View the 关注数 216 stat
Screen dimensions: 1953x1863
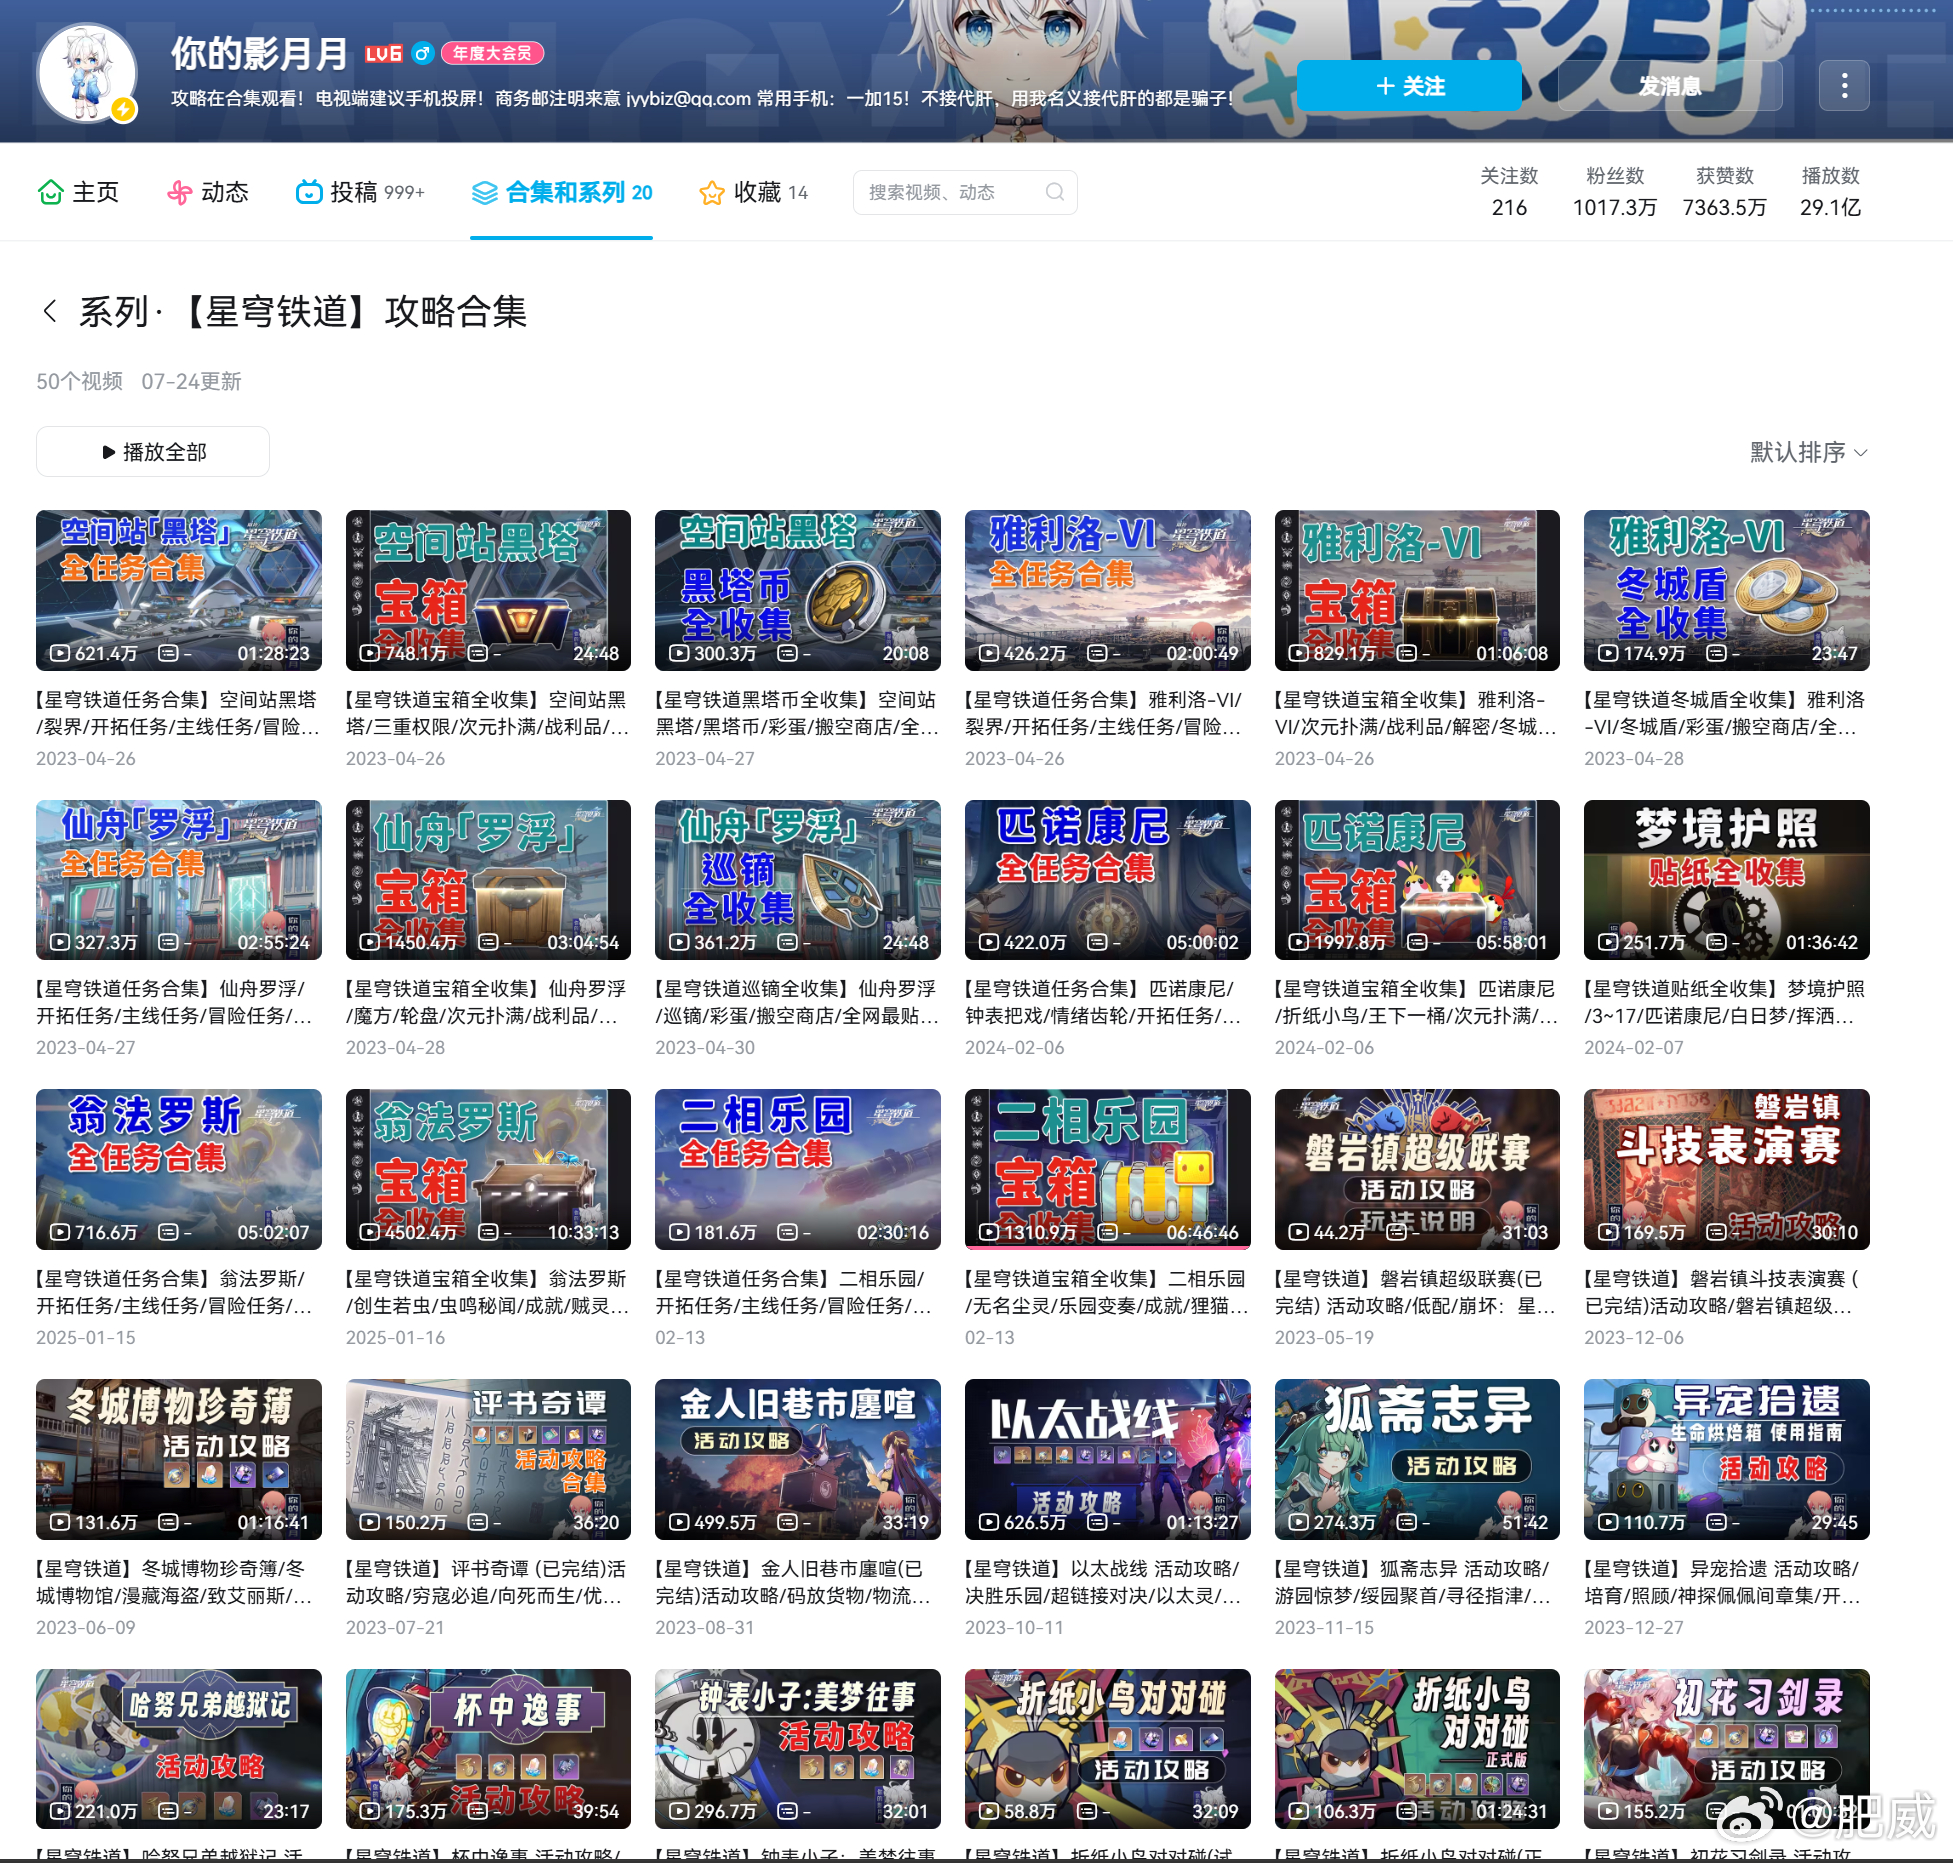[1509, 192]
